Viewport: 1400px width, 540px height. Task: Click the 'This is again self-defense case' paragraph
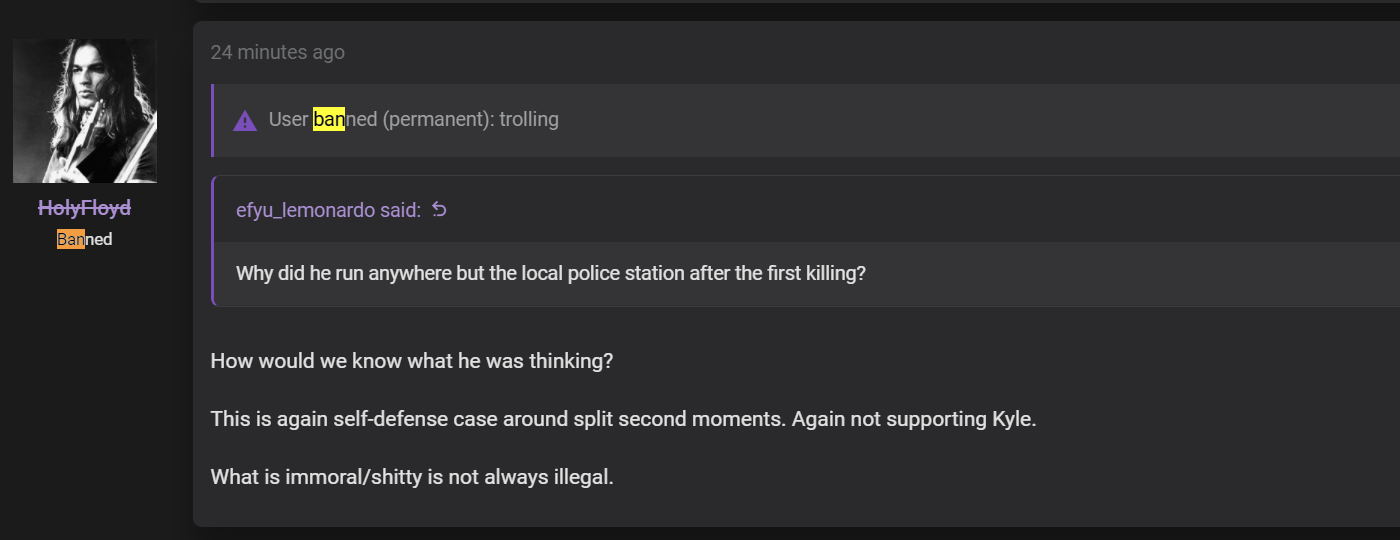(623, 419)
